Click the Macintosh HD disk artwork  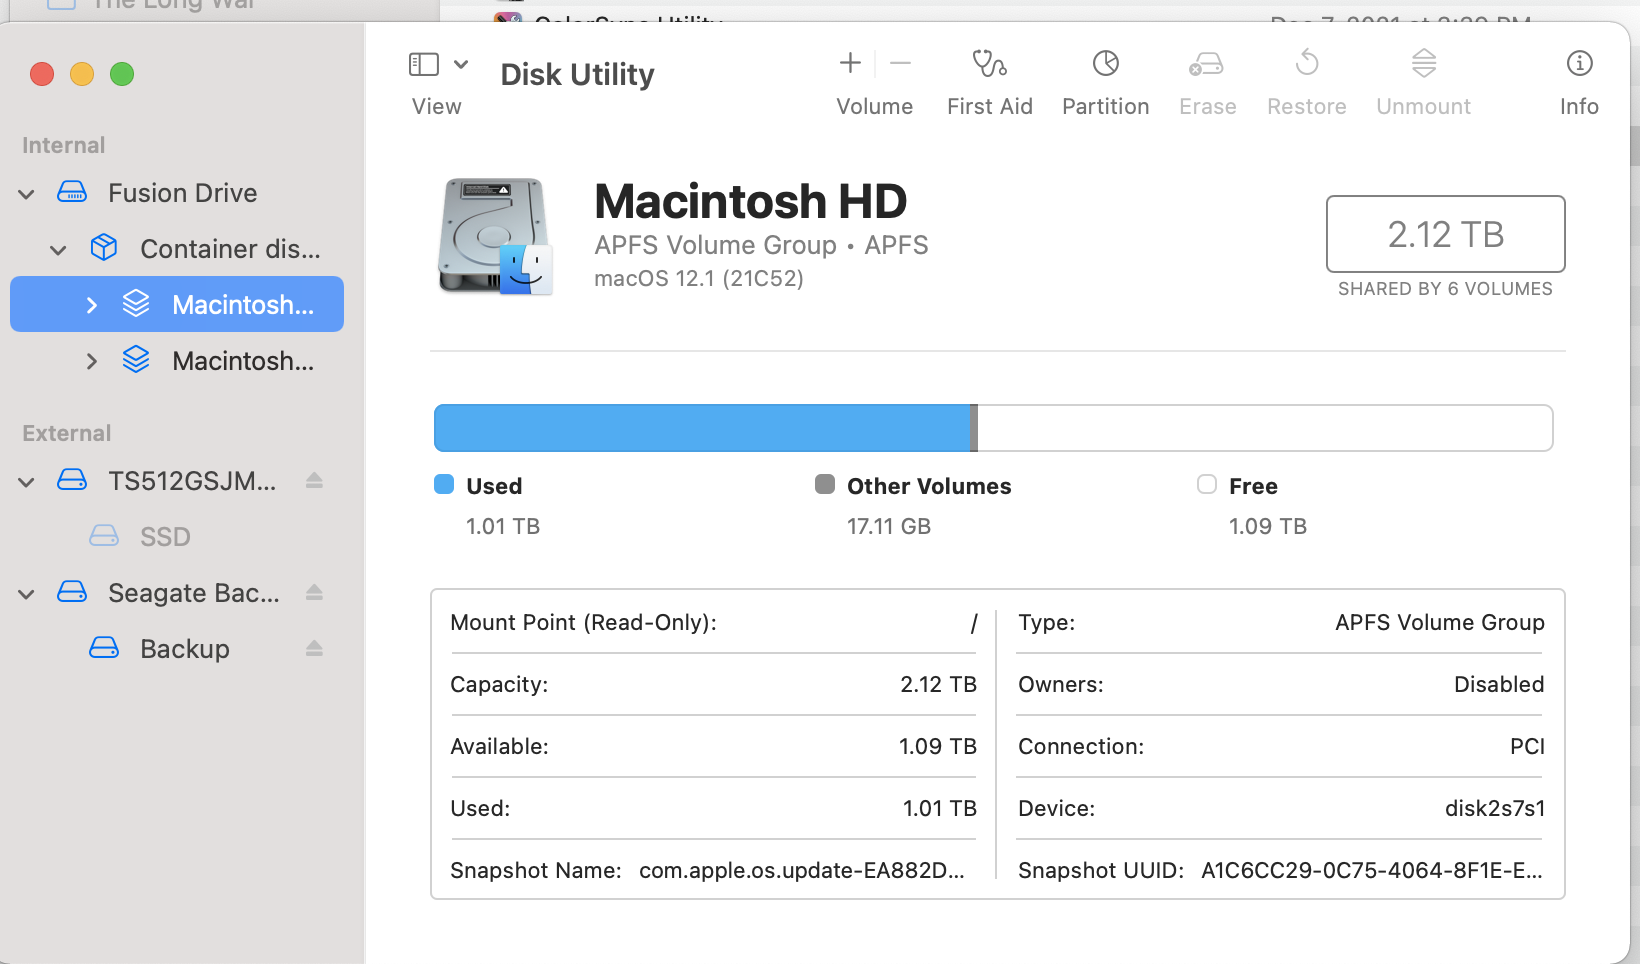click(x=495, y=236)
